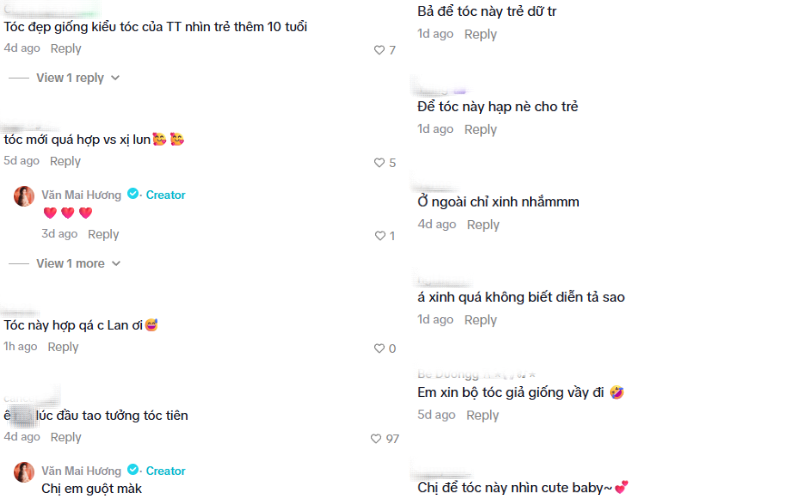Like the comment with 97 hearts

click(376, 439)
